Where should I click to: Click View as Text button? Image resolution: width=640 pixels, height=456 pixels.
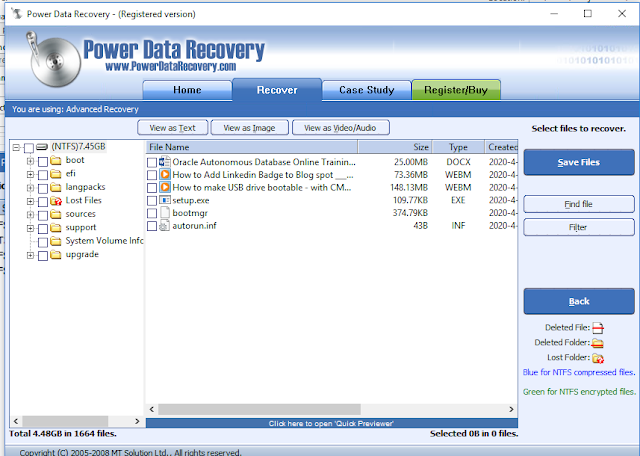[173, 128]
